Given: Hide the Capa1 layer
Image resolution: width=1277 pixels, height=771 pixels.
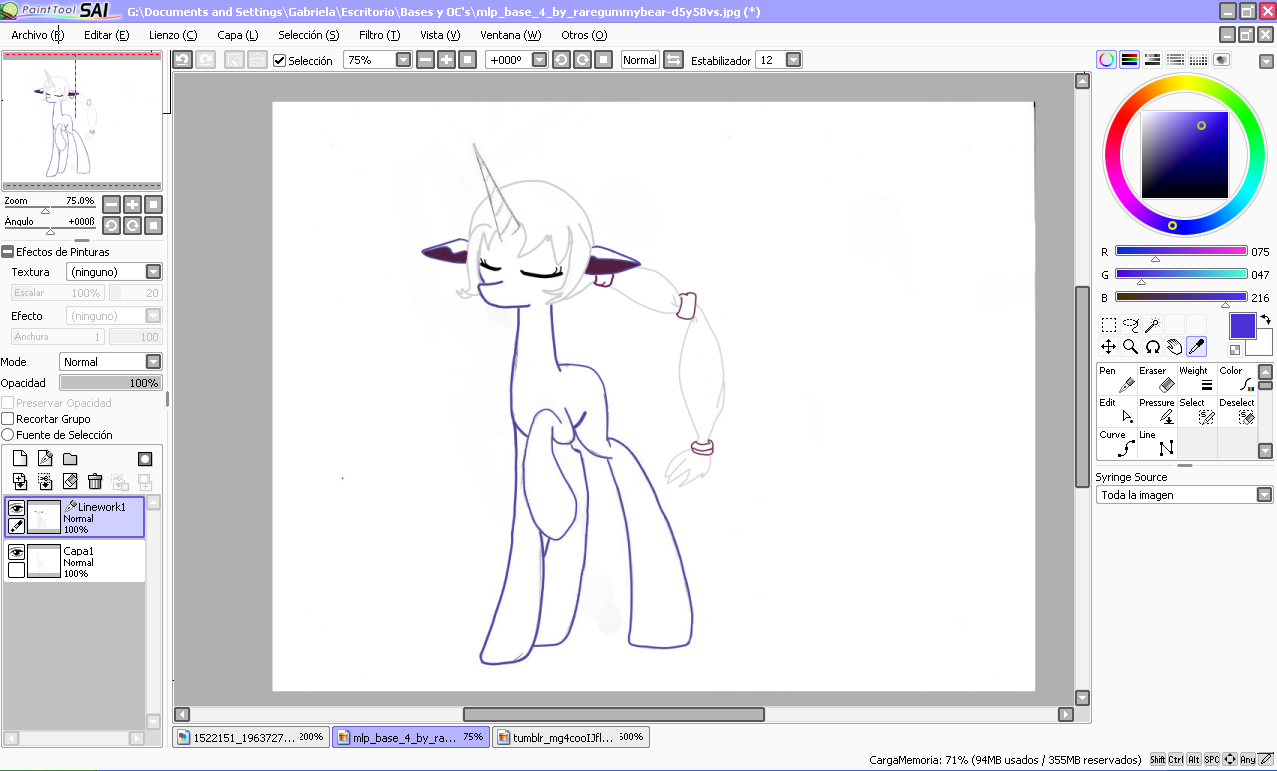Looking at the screenshot, I should [x=17, y=551].
